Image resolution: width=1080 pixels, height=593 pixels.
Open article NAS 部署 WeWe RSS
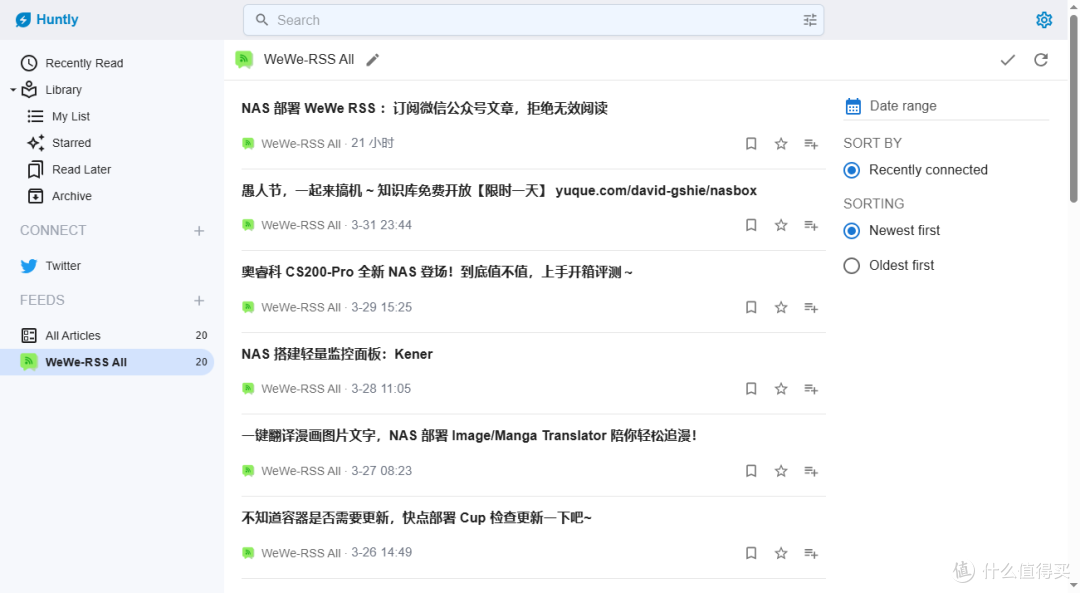[424, 108]
